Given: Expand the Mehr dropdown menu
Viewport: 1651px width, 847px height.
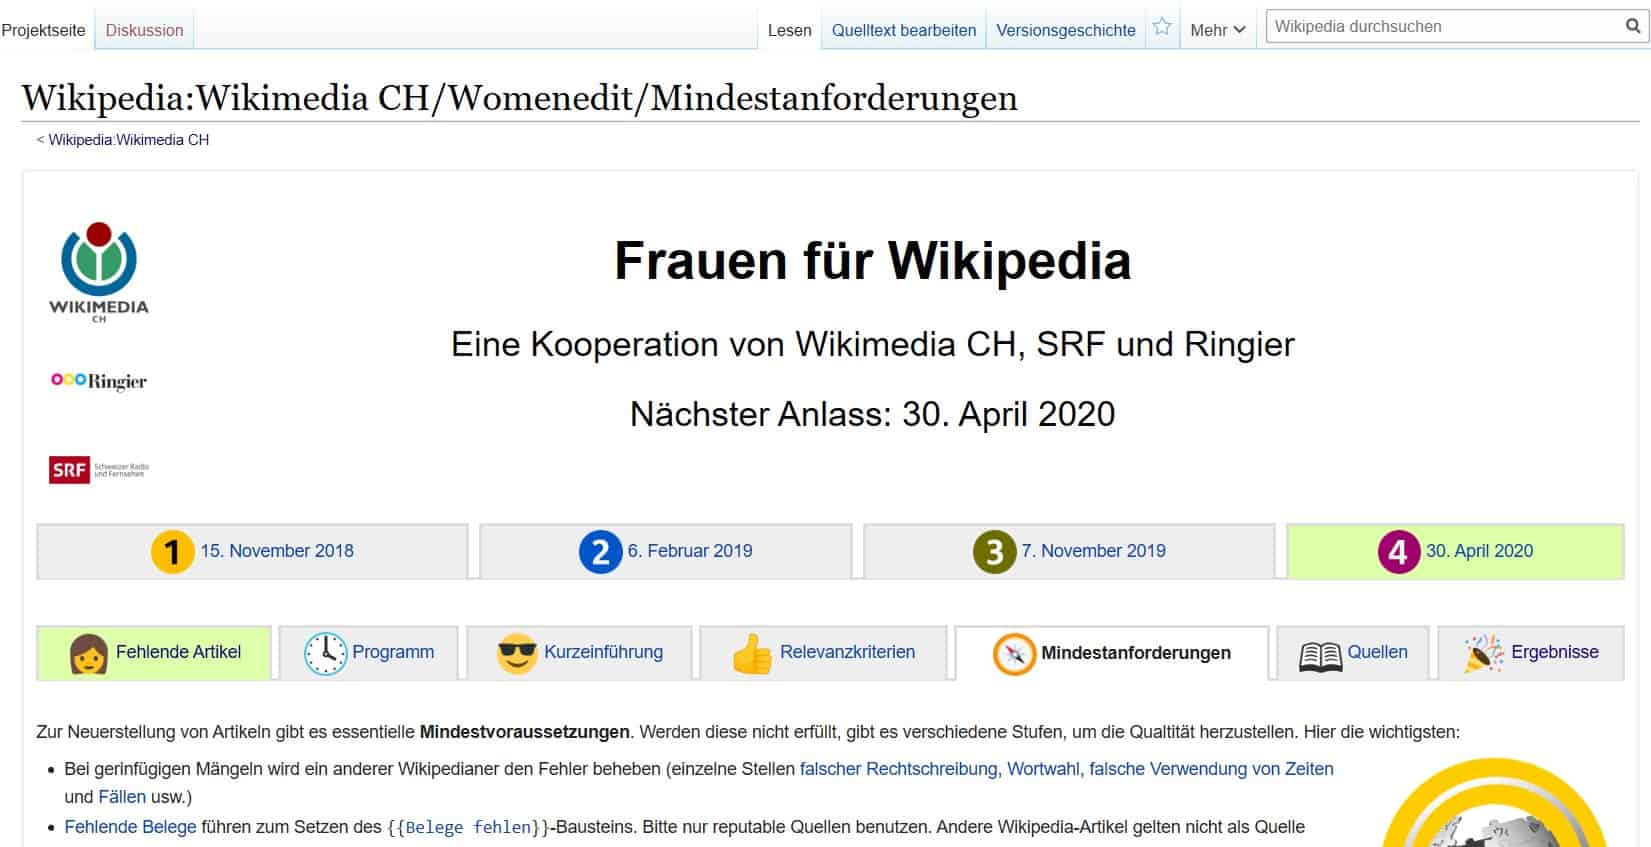Looking at the screenshot, I should click(1217, 30).
